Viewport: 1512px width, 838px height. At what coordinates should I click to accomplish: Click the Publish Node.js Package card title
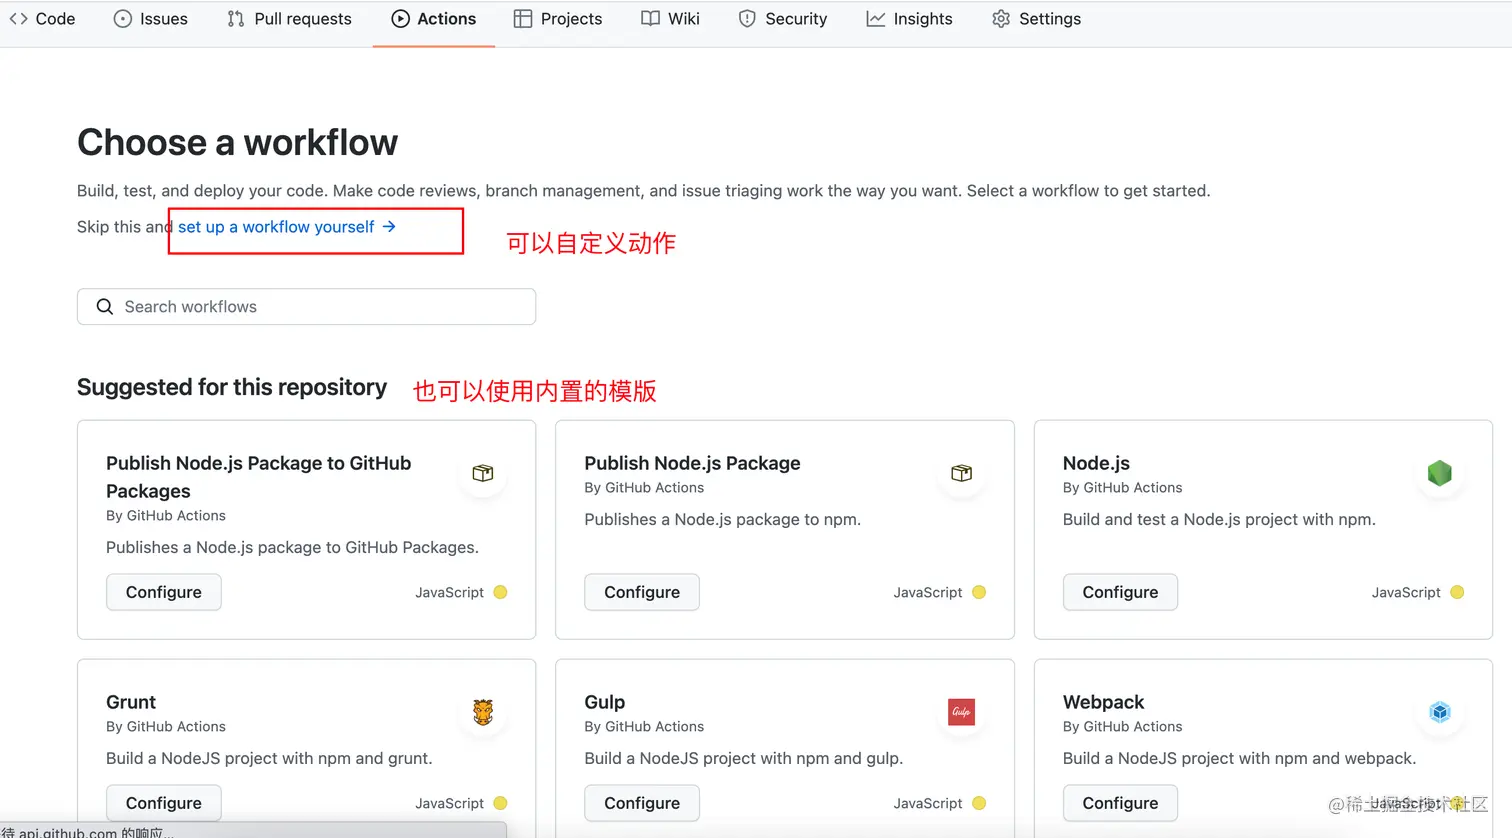[x=692, y=463]
